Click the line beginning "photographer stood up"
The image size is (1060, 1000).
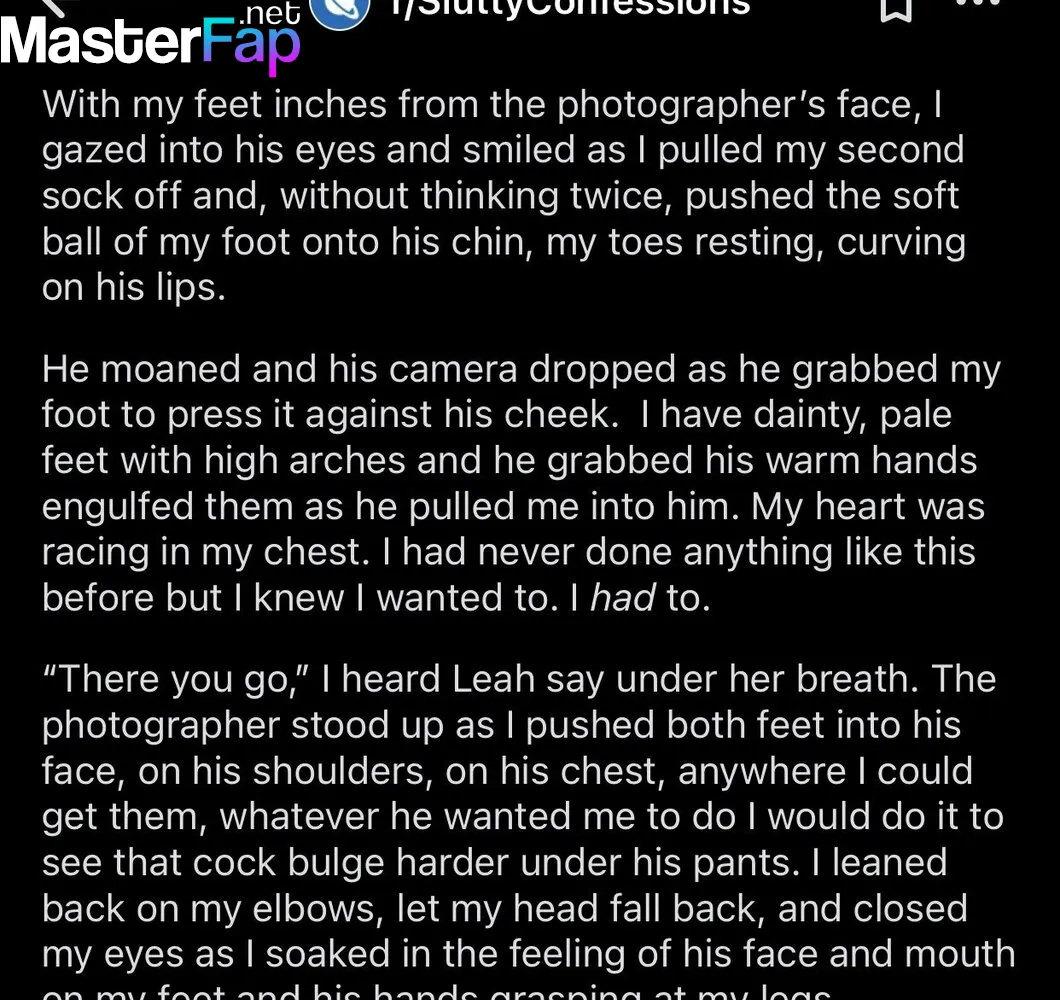(501, 726)
